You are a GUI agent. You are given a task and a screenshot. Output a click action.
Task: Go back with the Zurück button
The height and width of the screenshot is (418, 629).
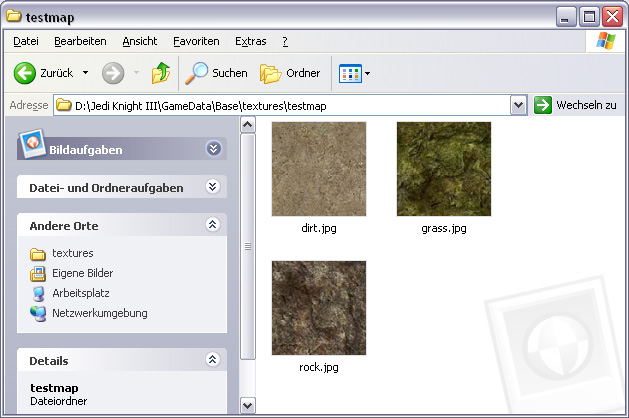(43, 73)
